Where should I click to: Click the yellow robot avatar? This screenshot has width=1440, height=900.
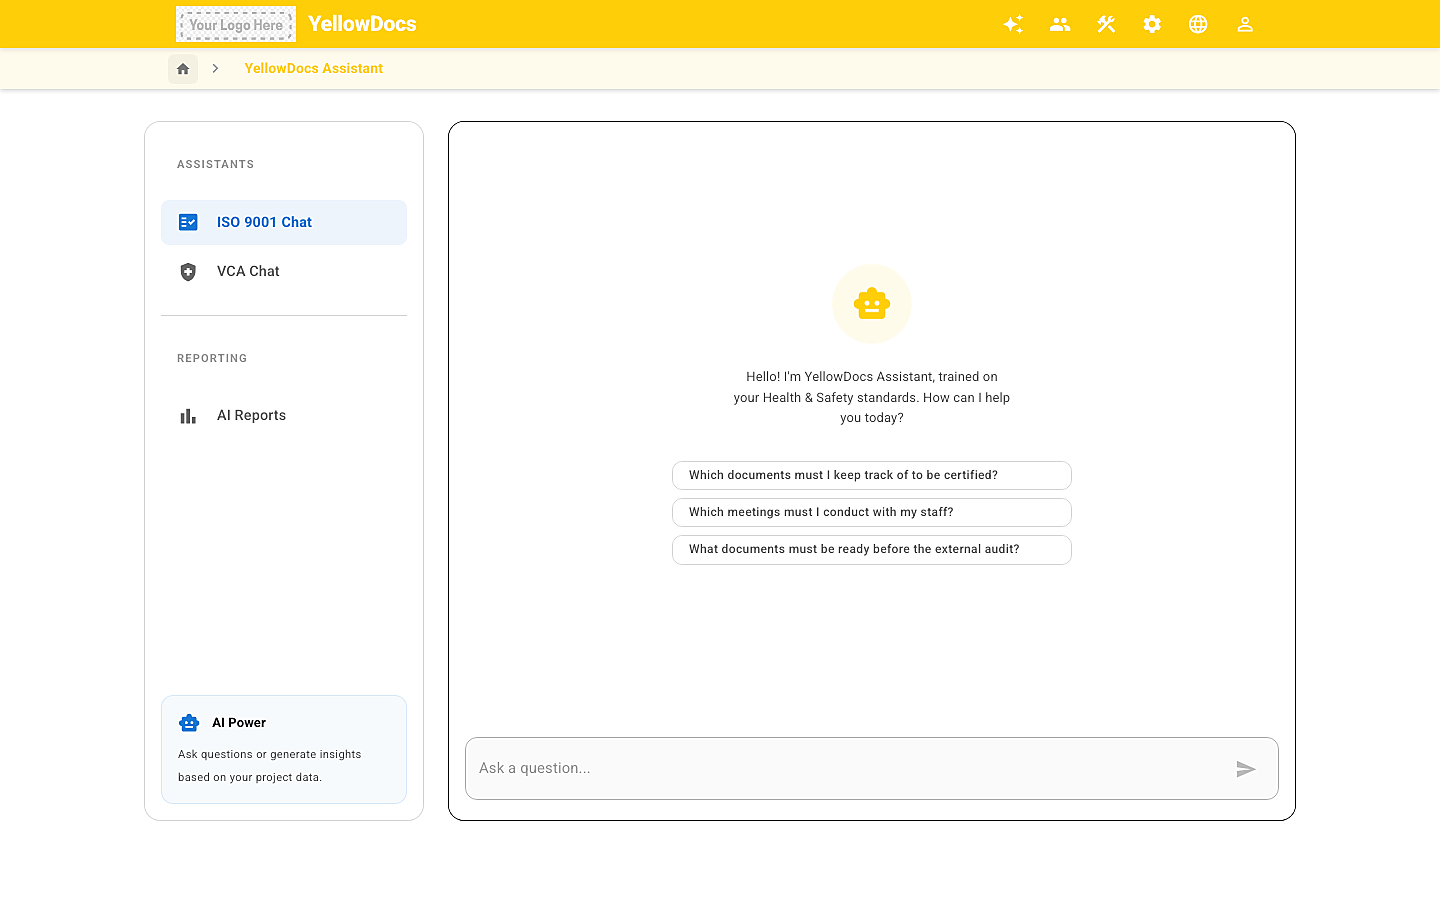tap(872, 304)
